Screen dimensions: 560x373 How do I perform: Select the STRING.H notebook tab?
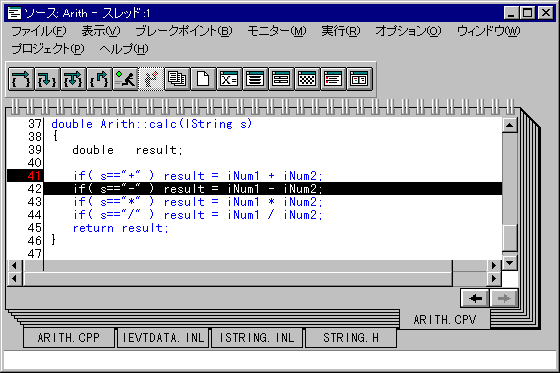click(351, 338)
